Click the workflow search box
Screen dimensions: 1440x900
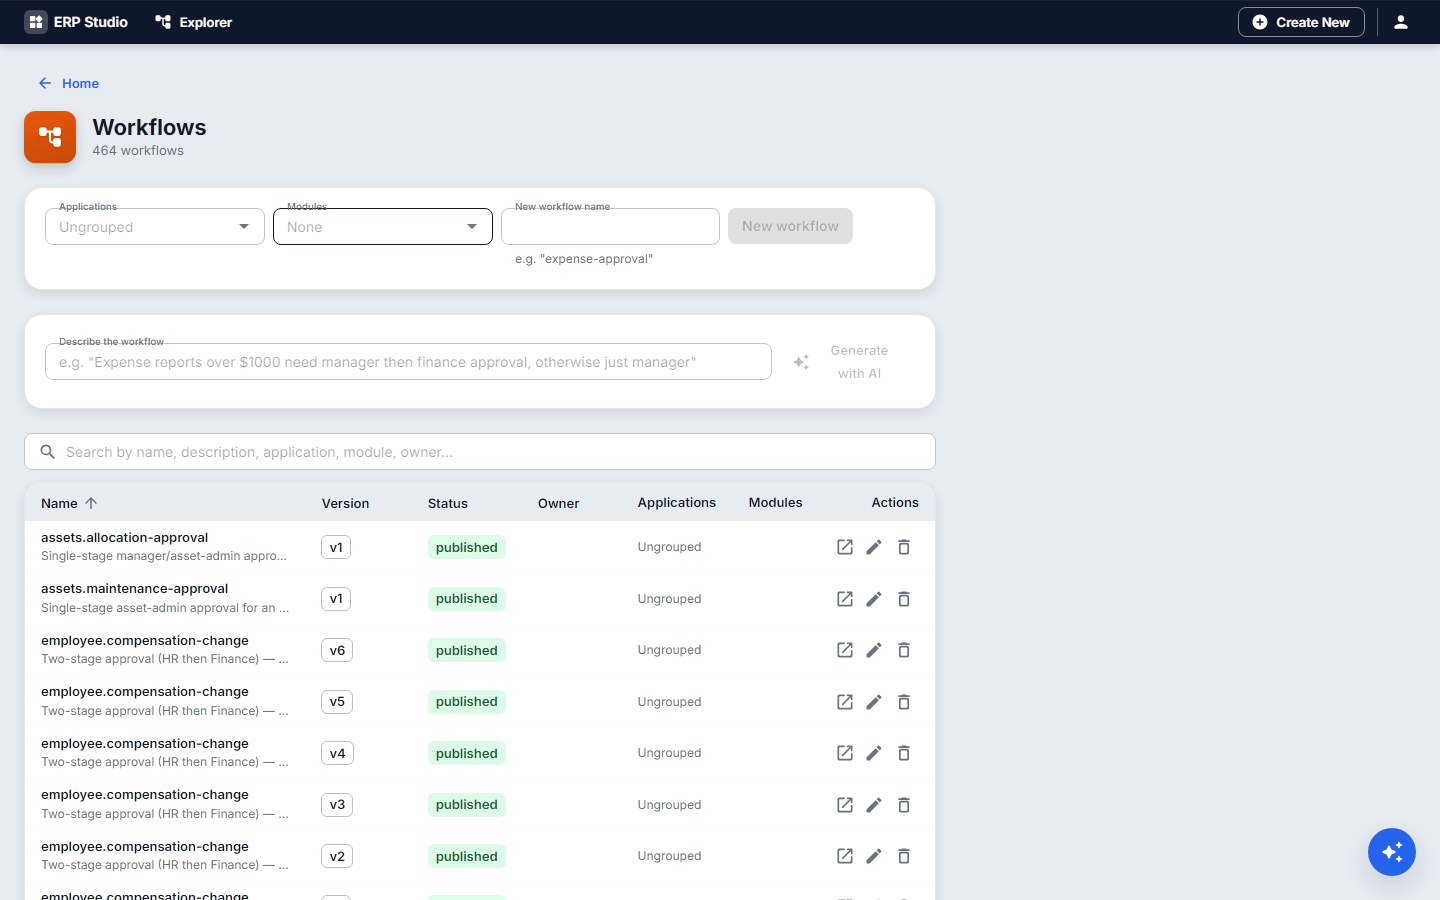[x=480, y=452]
